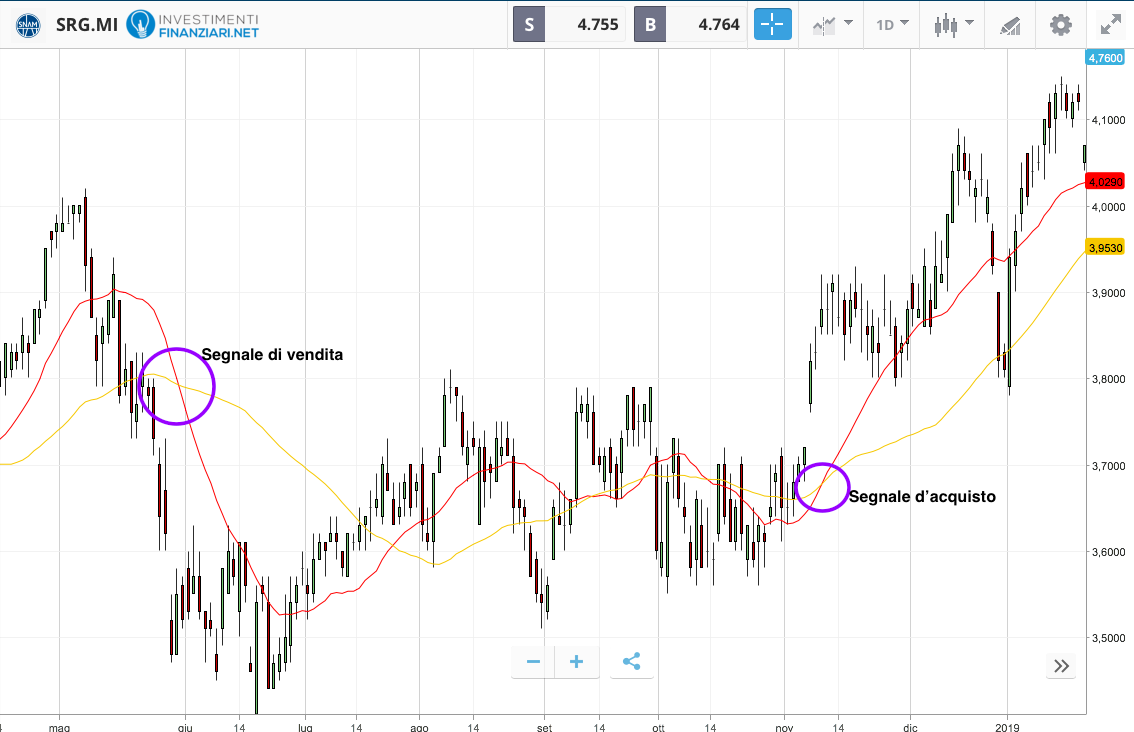Click the blue current price label 4,7600
1134x732 pixels.
(1105, 58)
